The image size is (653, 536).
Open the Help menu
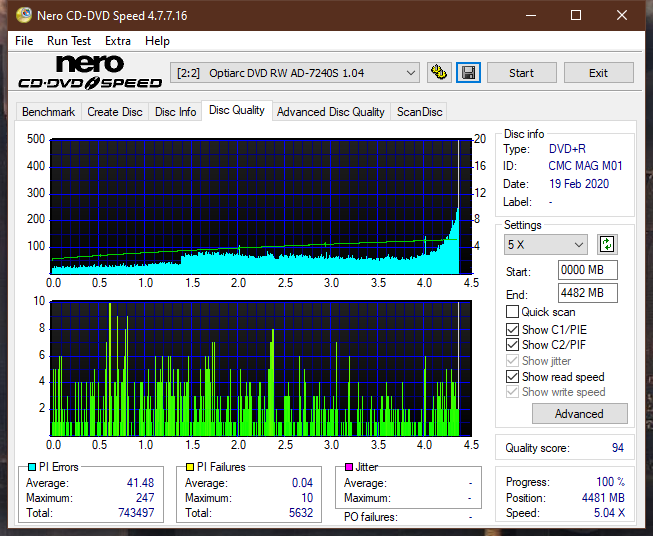[x=157, y=41]
